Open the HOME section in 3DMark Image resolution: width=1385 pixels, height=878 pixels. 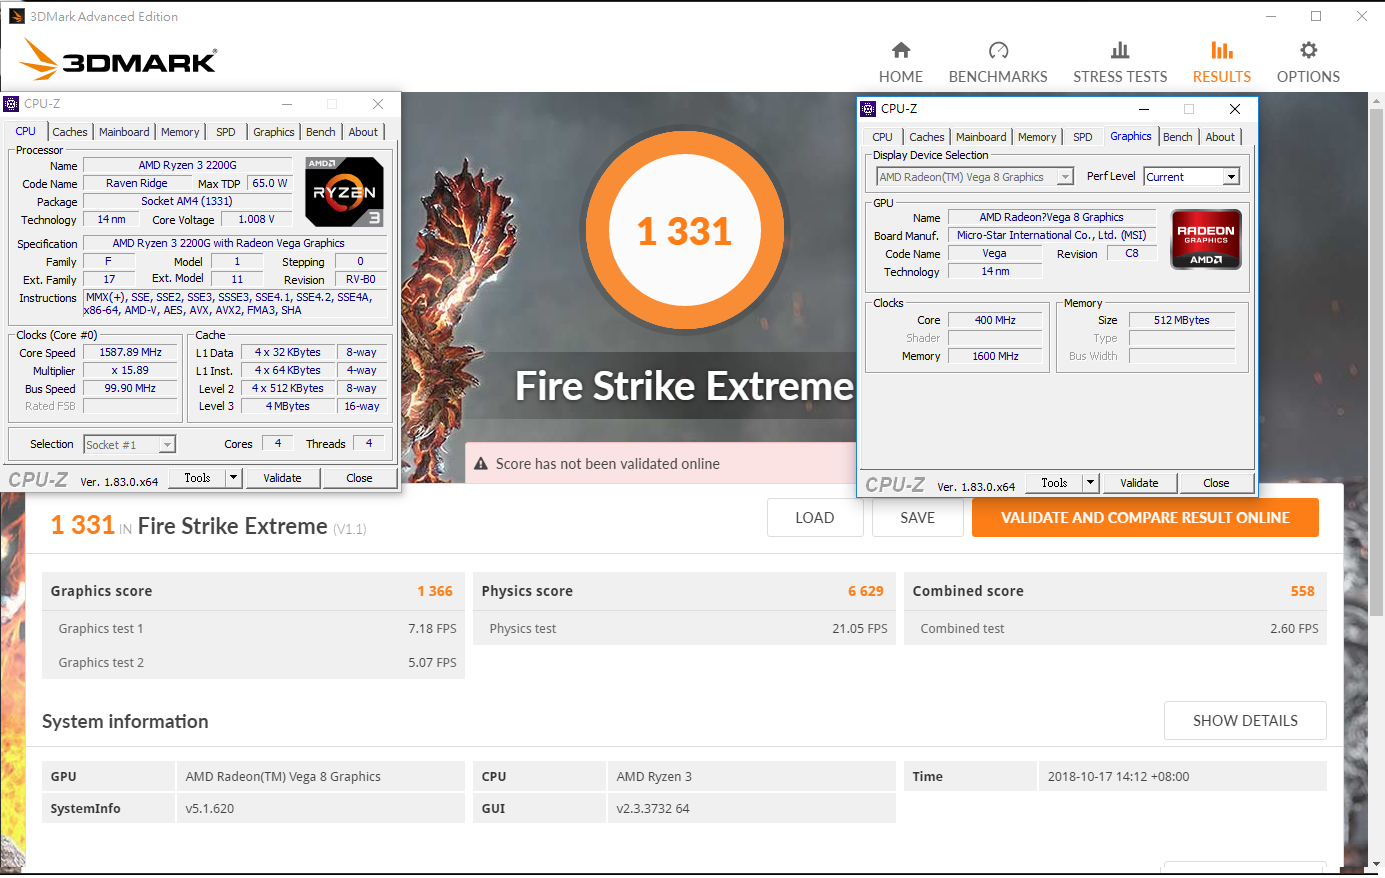900,63
